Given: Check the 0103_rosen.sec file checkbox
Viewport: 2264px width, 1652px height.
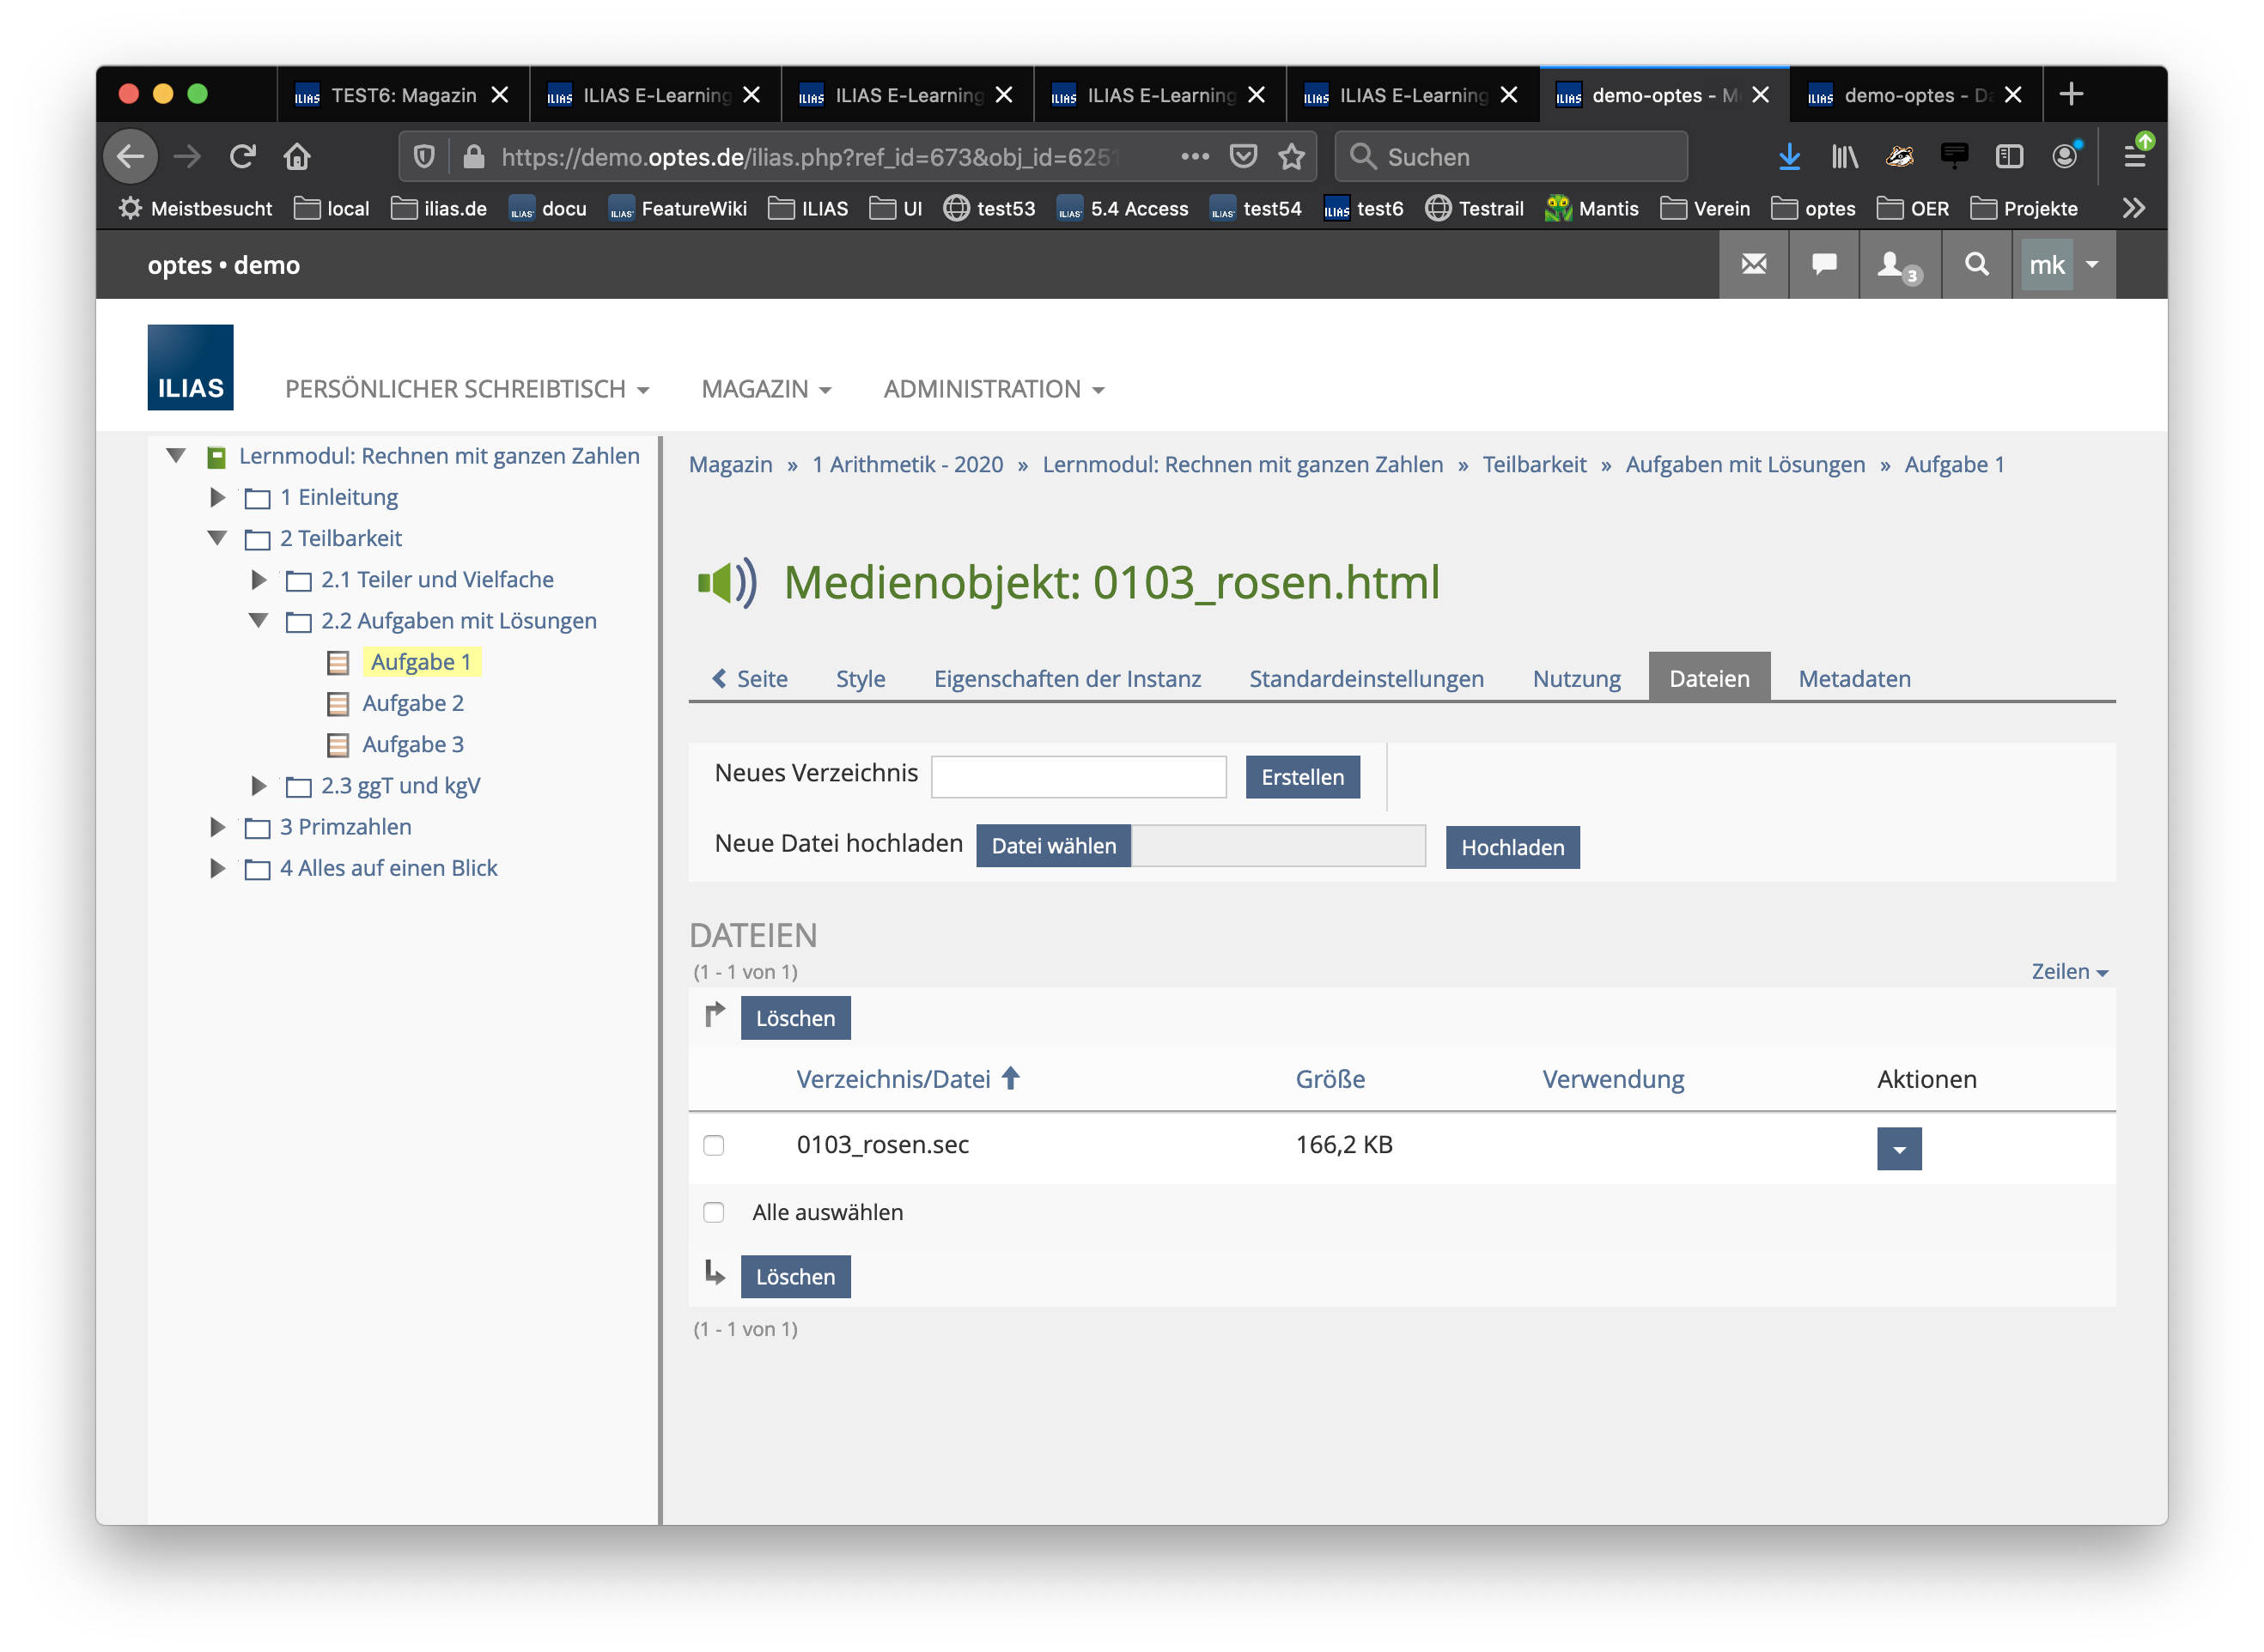Looking at the screenshot, I should click(713, 1145).
